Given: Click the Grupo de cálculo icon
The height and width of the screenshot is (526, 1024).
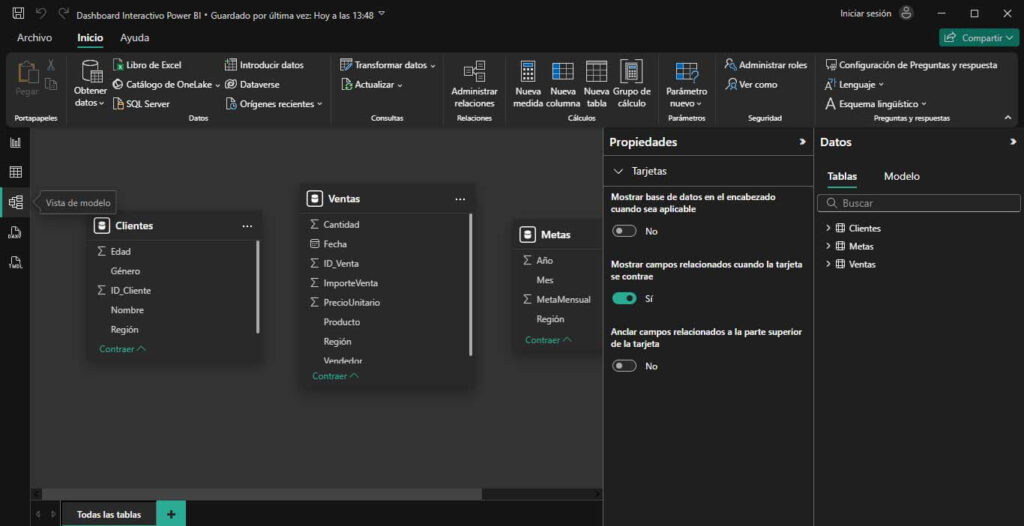Looking at the screenshot, I should 631,72.
